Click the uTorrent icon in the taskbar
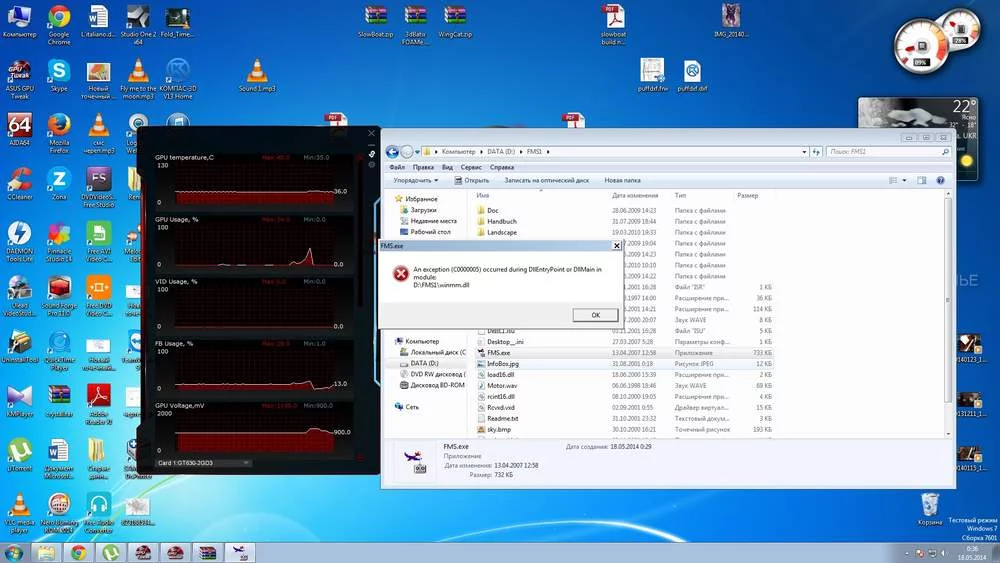 coord(109,552)
